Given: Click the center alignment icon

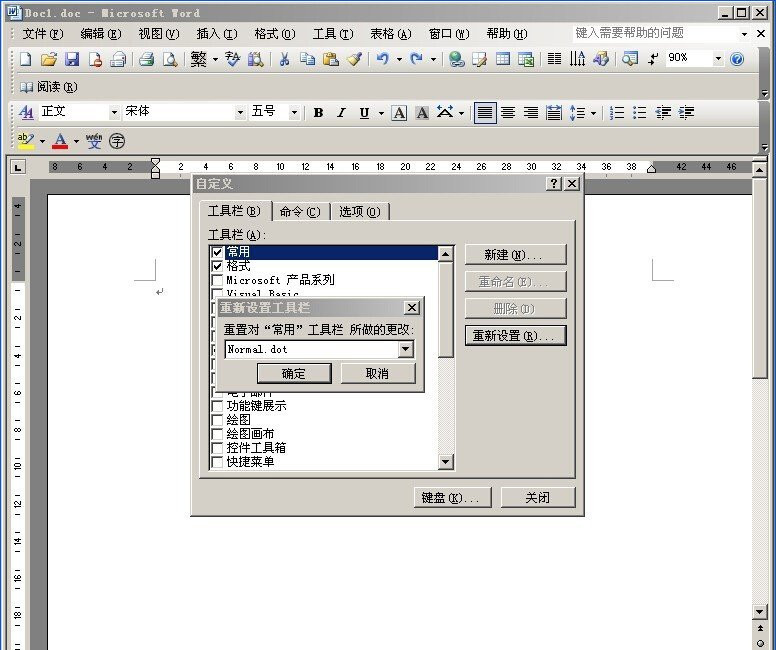Looking at the screenshot, I should (x=508, y=113).
